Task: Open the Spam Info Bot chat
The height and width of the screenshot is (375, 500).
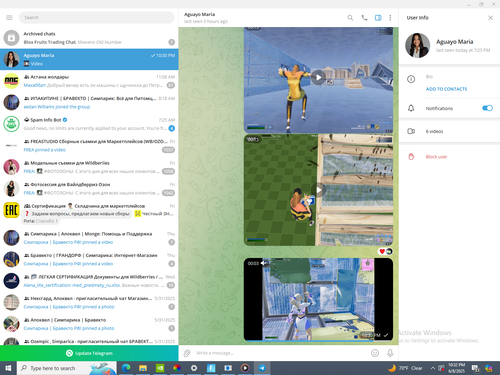Action: click(89, 124)
